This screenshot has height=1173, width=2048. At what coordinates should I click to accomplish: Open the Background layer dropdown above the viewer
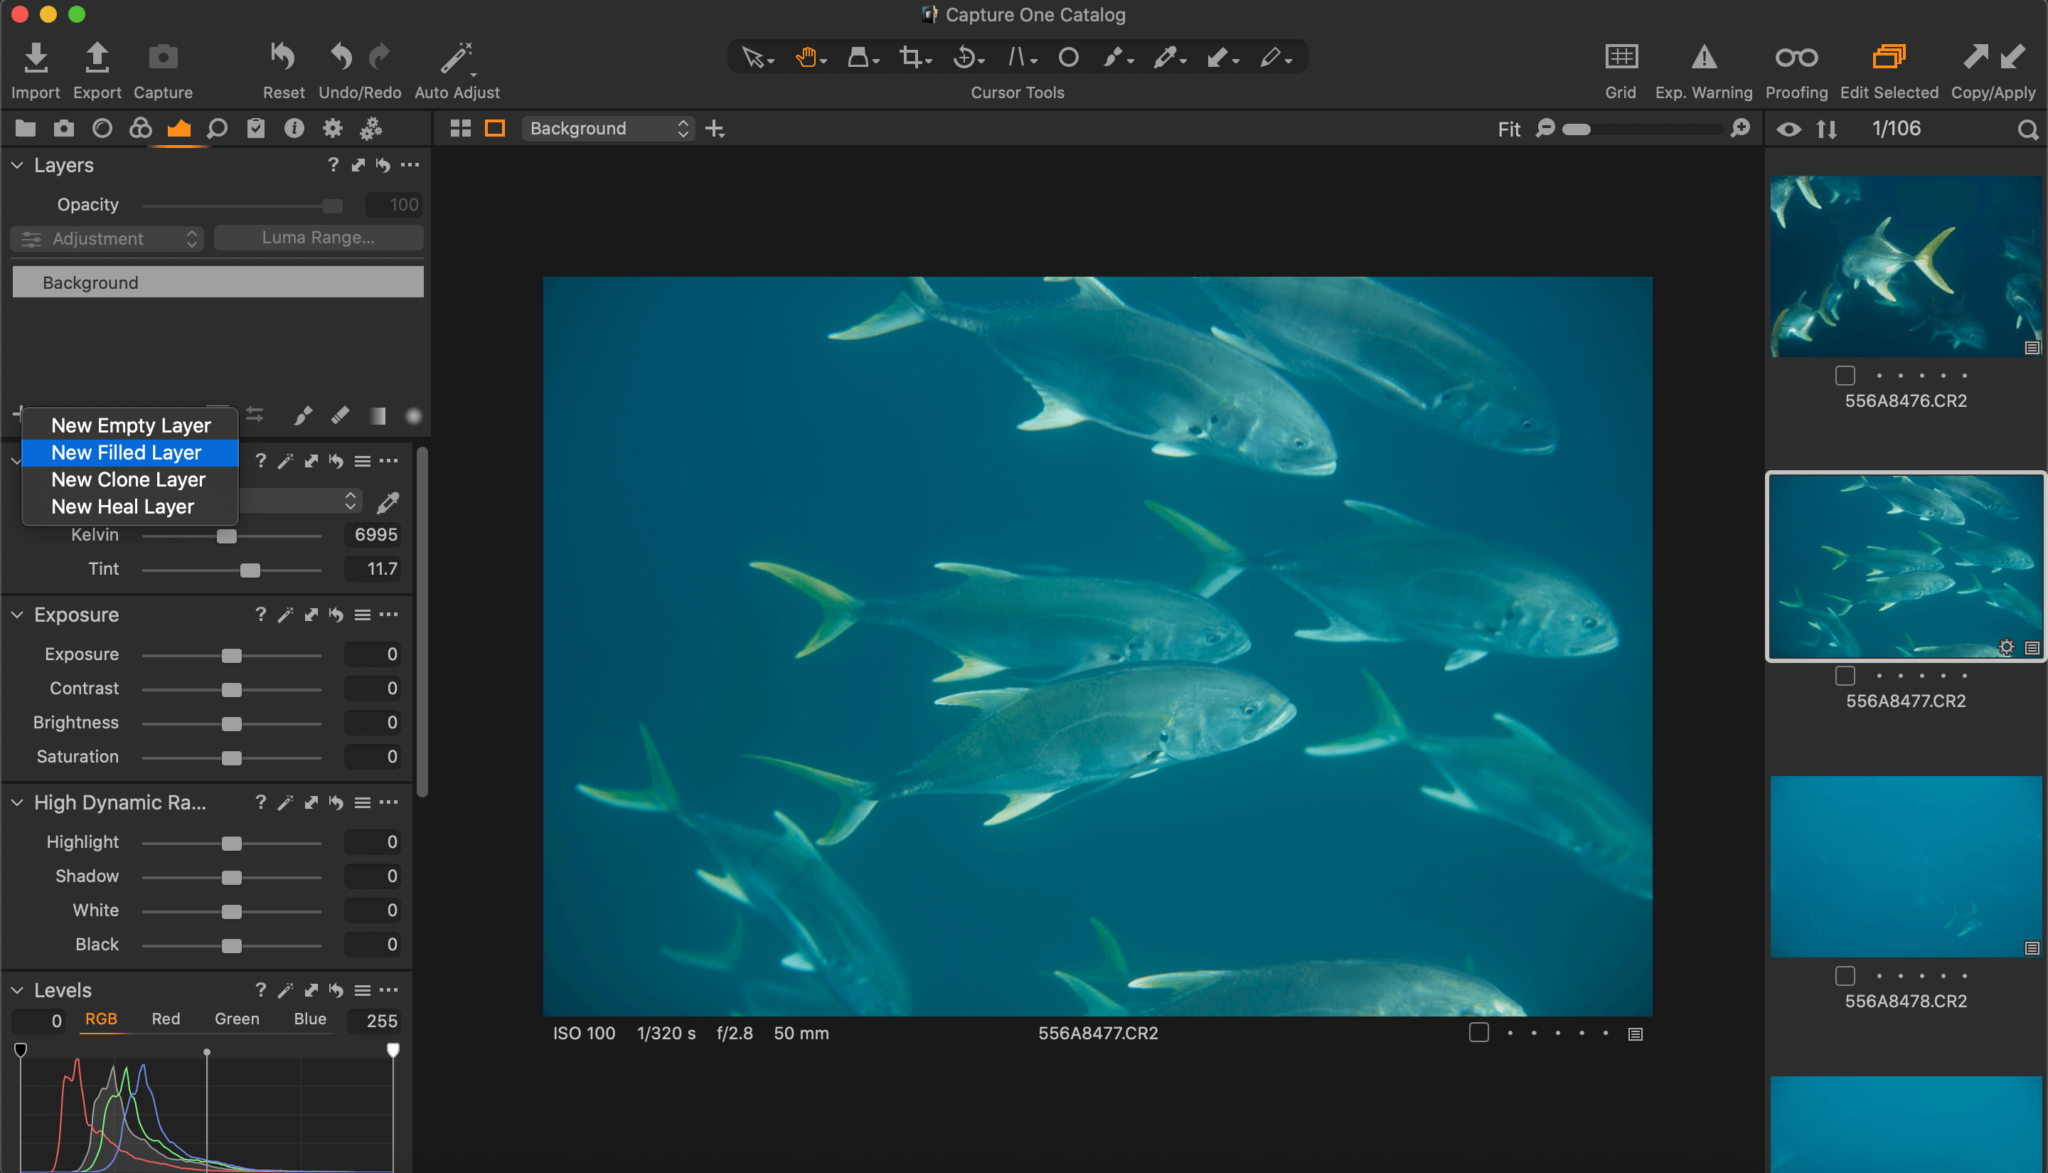tap(606, 128)
